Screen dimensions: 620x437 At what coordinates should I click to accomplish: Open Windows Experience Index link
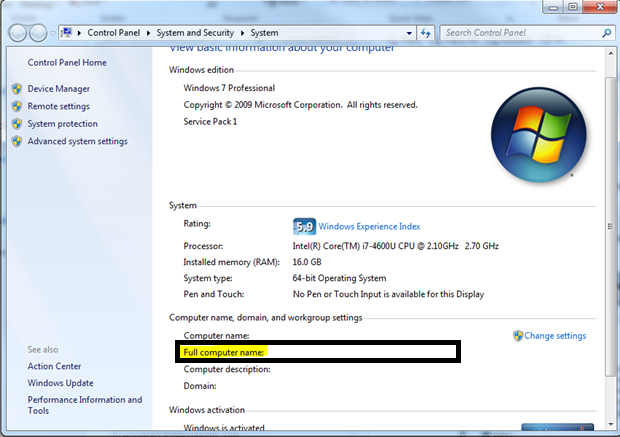click(369, 227)
